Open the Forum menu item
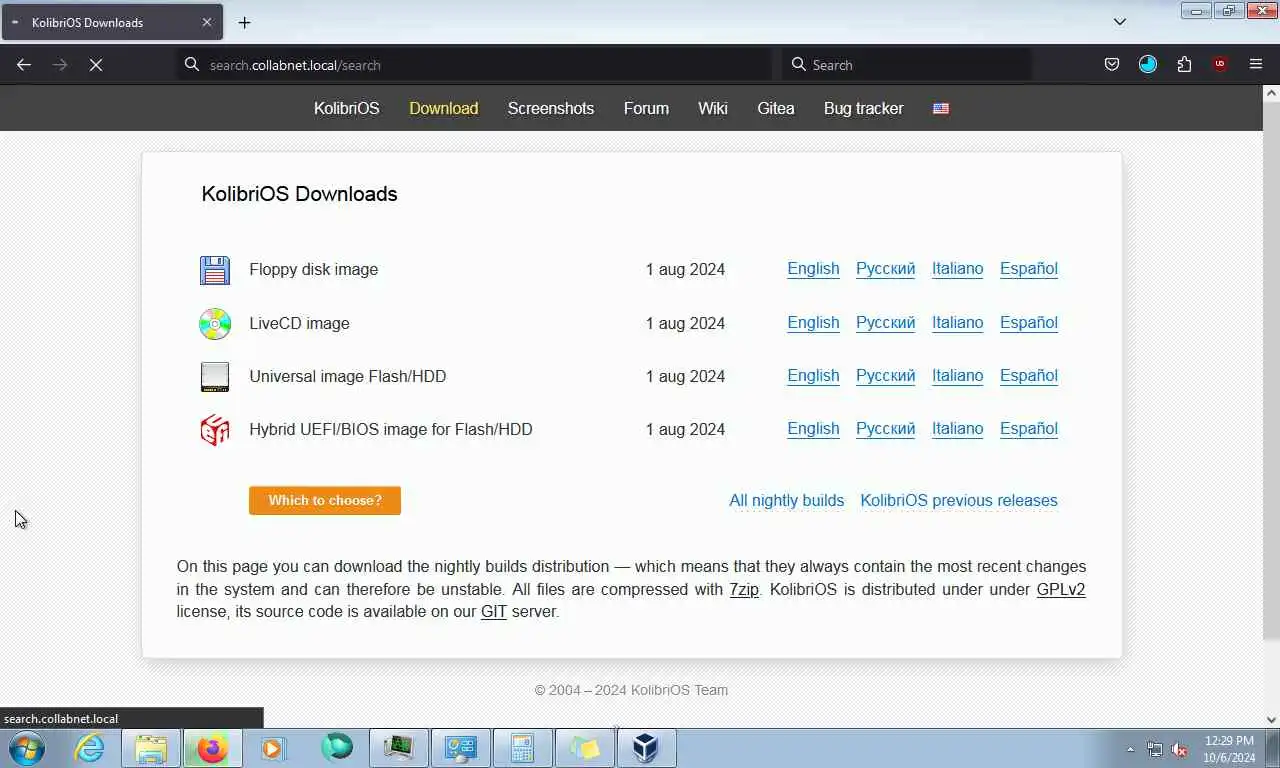The width and height of the screenshot is (1280, 768). tap(646, 108)
